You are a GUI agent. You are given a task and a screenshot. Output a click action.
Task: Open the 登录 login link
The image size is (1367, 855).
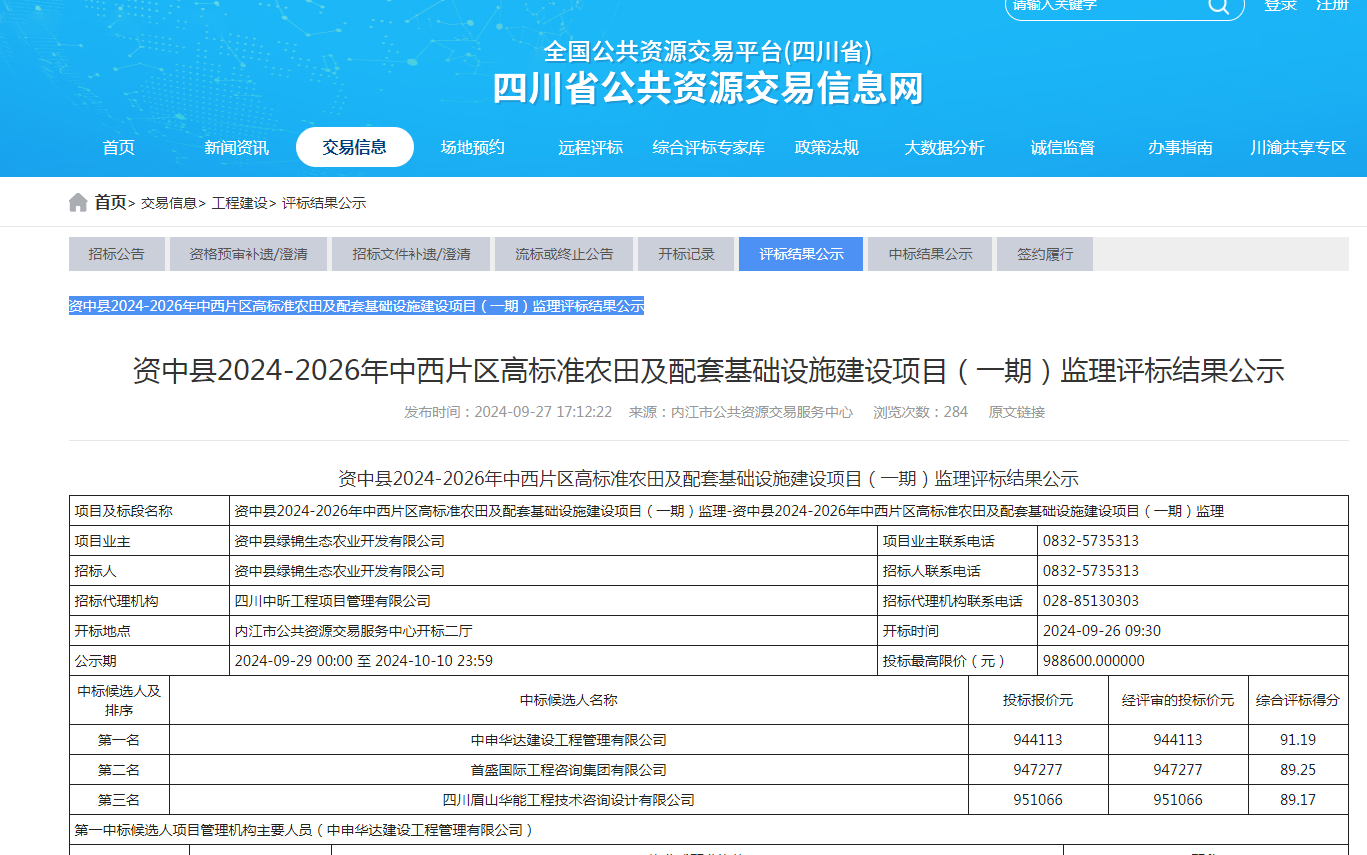1280,5
